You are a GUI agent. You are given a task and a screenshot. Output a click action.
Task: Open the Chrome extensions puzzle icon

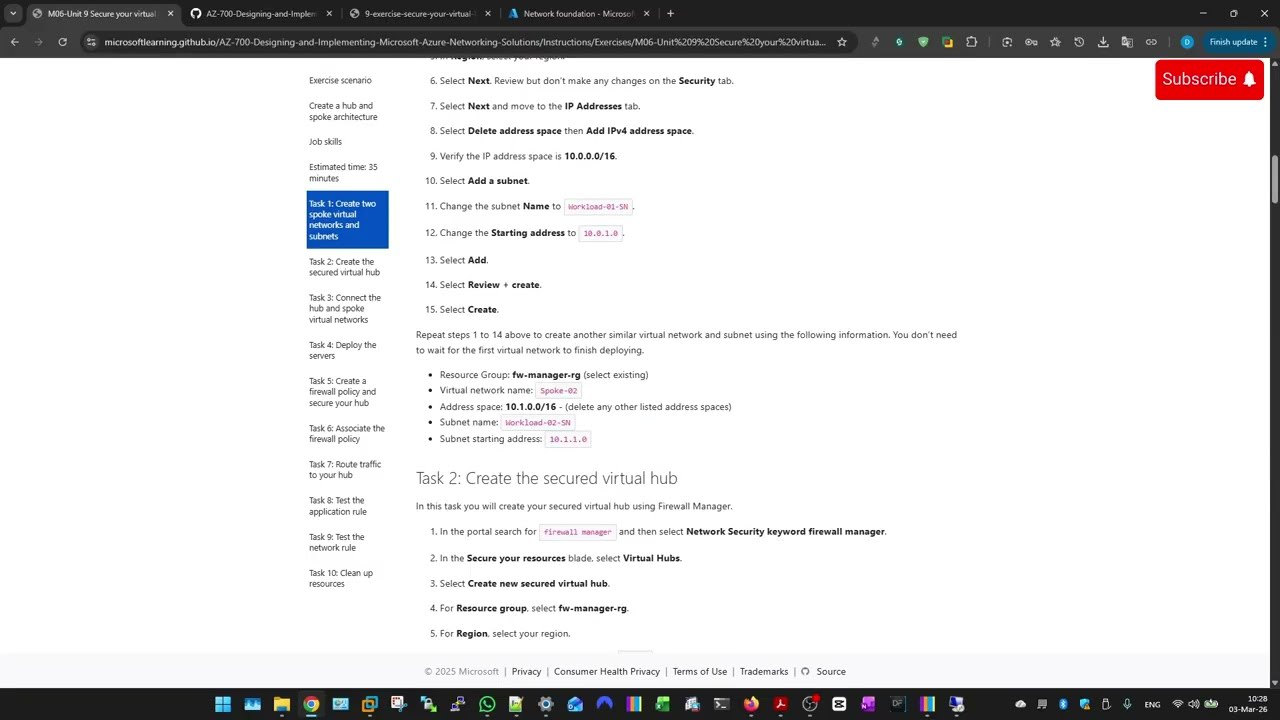(971, 42)
